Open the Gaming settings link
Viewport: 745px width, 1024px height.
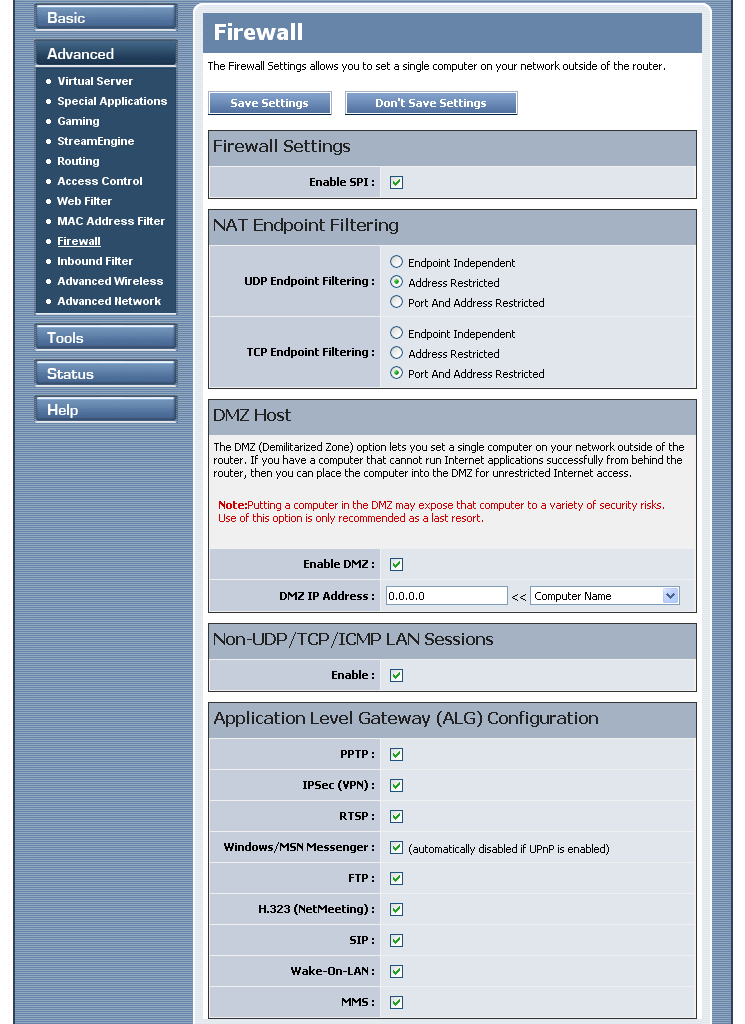click(78, 121)
